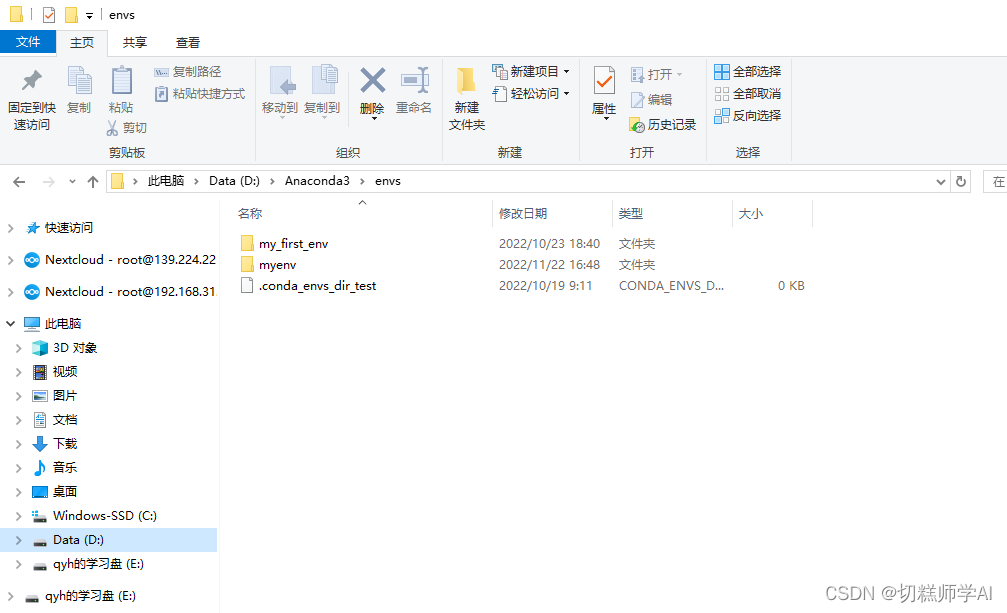Click Anaconda3 in the address breadcrumb
Image resolution: width=1007 pixels, height=613 pixels.
coord(317,181)
